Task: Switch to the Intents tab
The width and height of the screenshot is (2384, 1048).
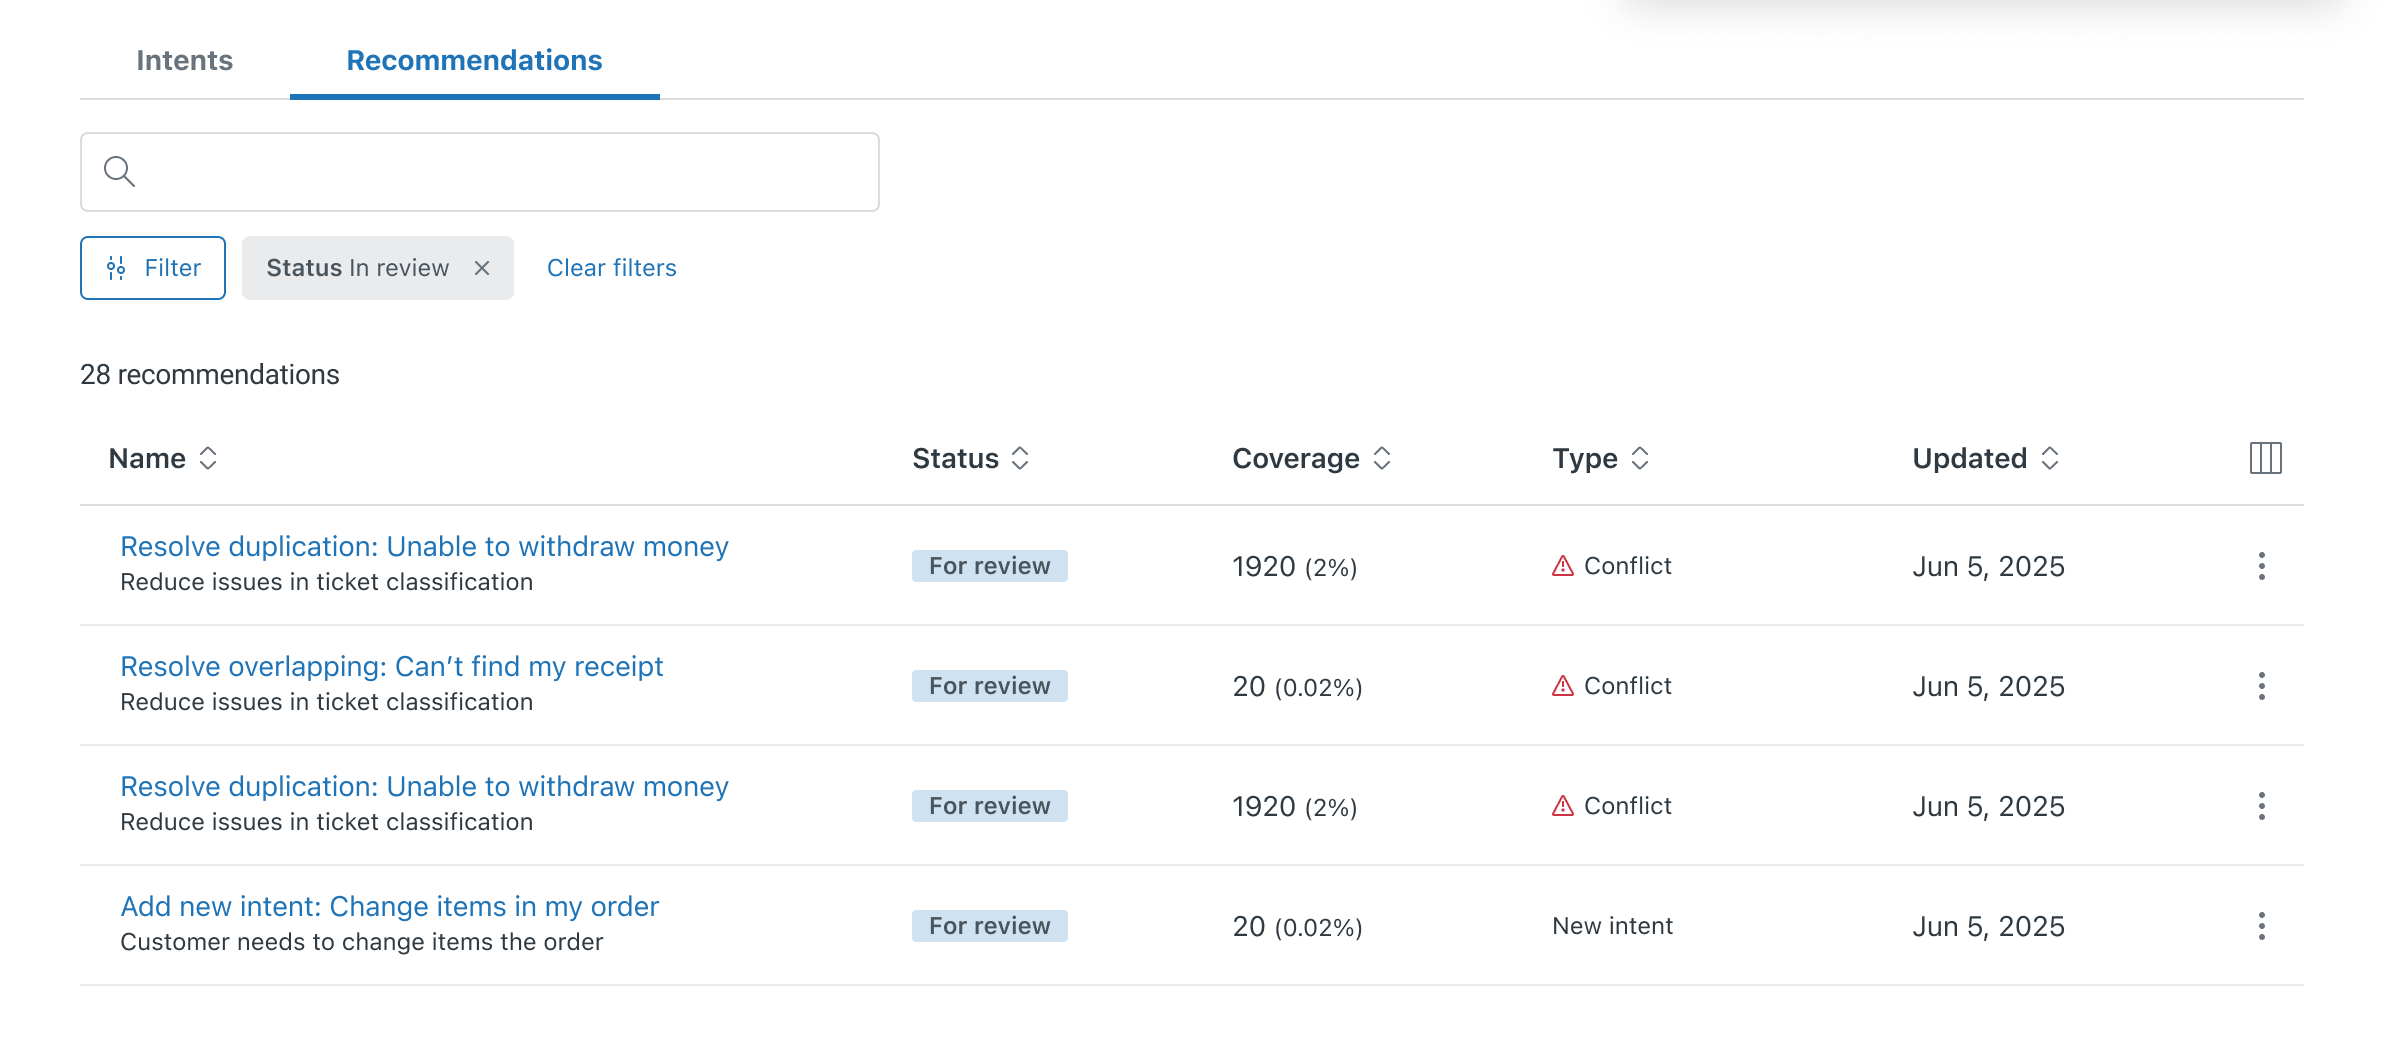Action: click(184, 60)
